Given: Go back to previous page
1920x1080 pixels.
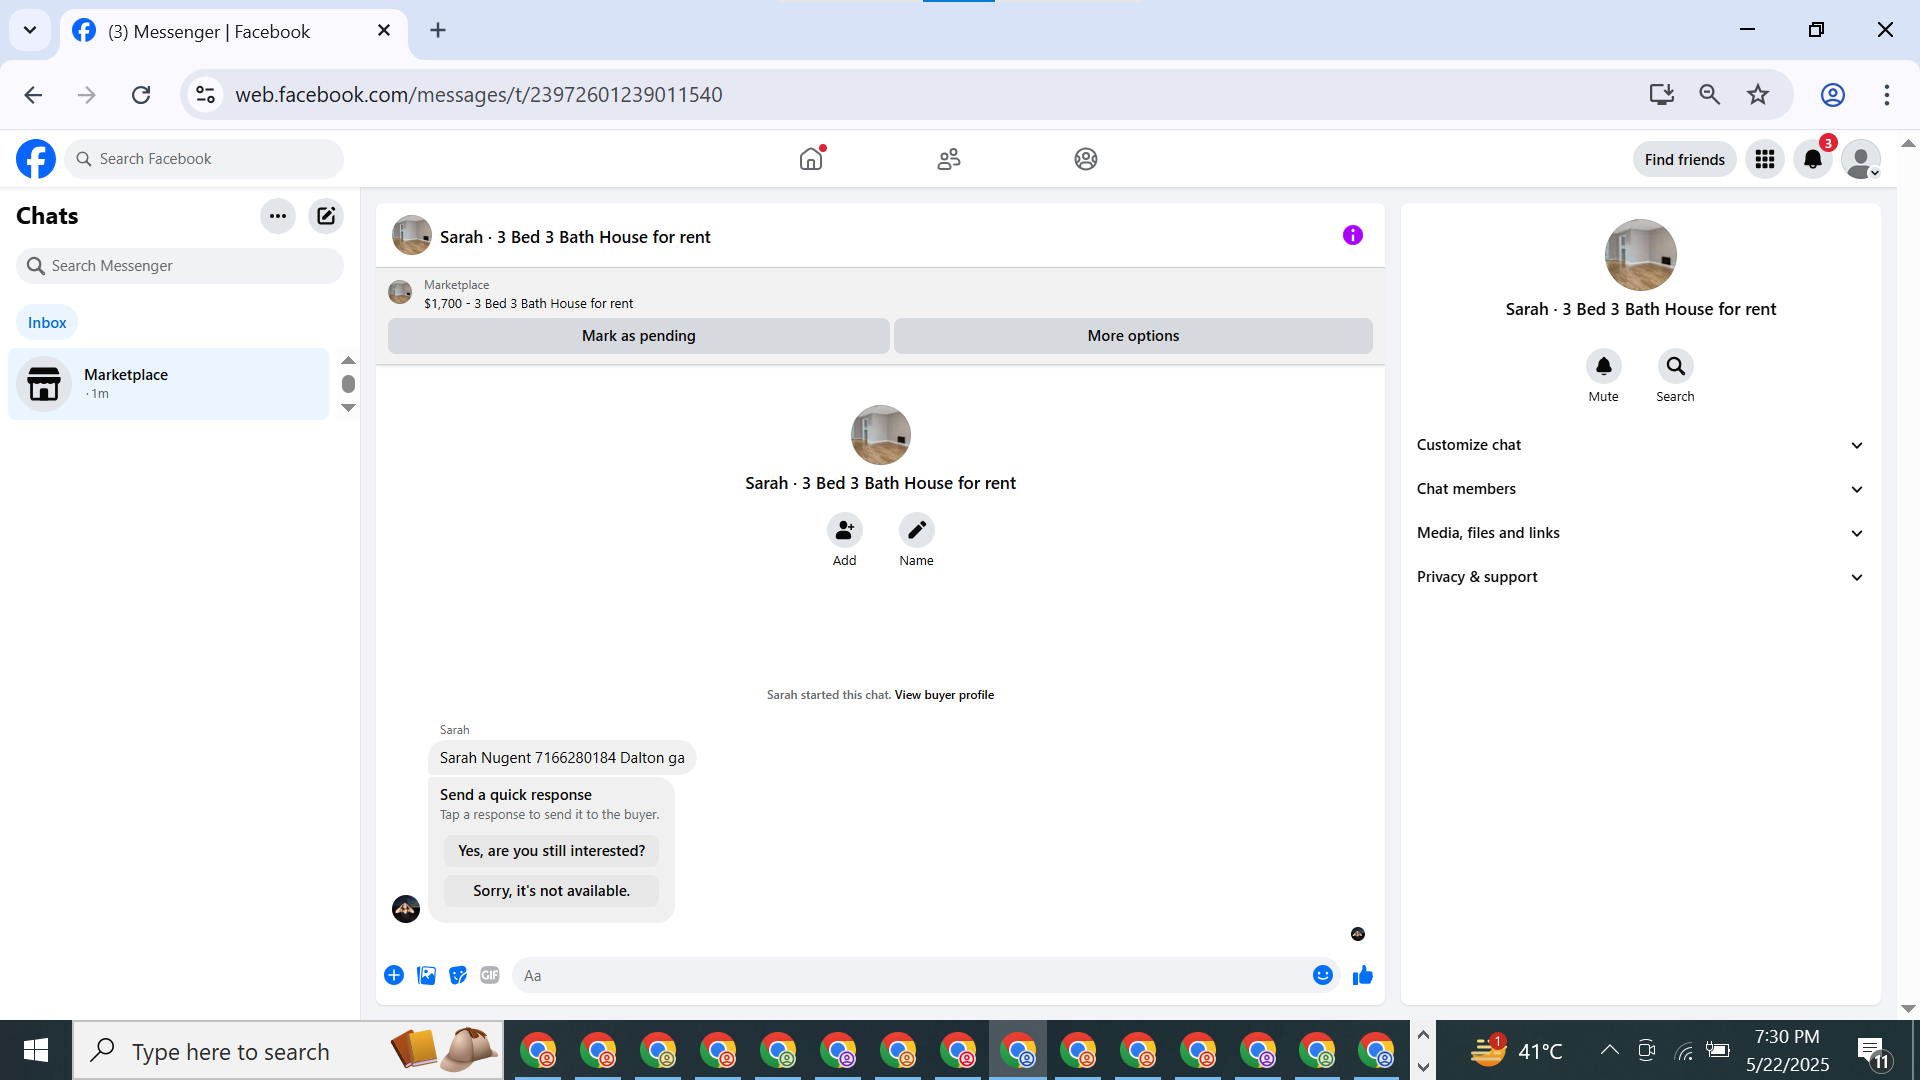Looking at the screenshot, I should (33, 94).
